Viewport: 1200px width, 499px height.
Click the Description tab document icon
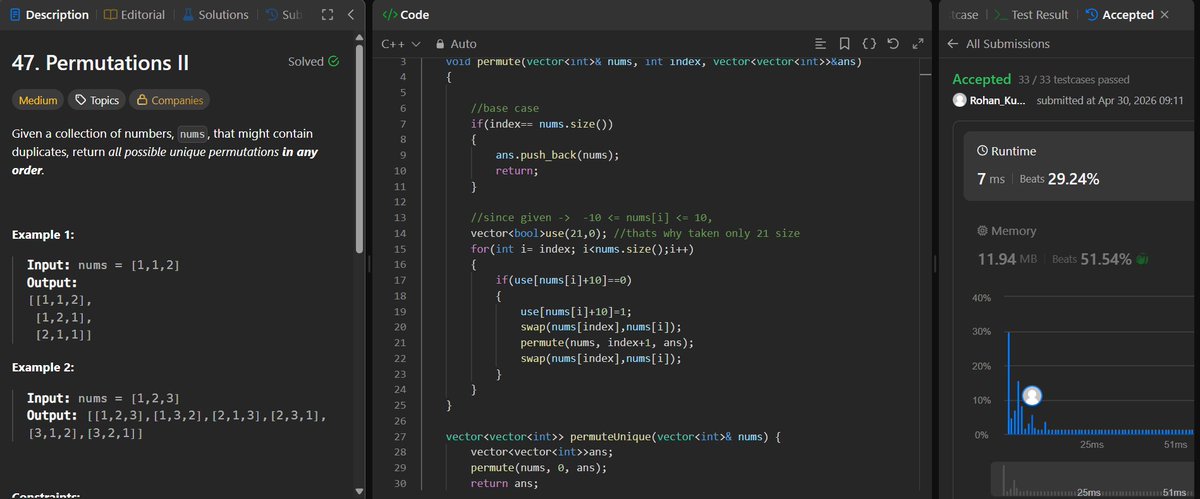point(15,15)
